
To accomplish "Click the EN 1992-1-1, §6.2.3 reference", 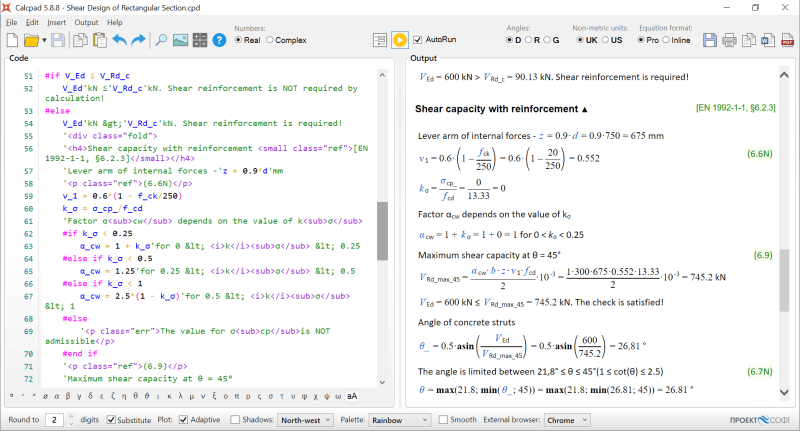I will click(736, 108).
